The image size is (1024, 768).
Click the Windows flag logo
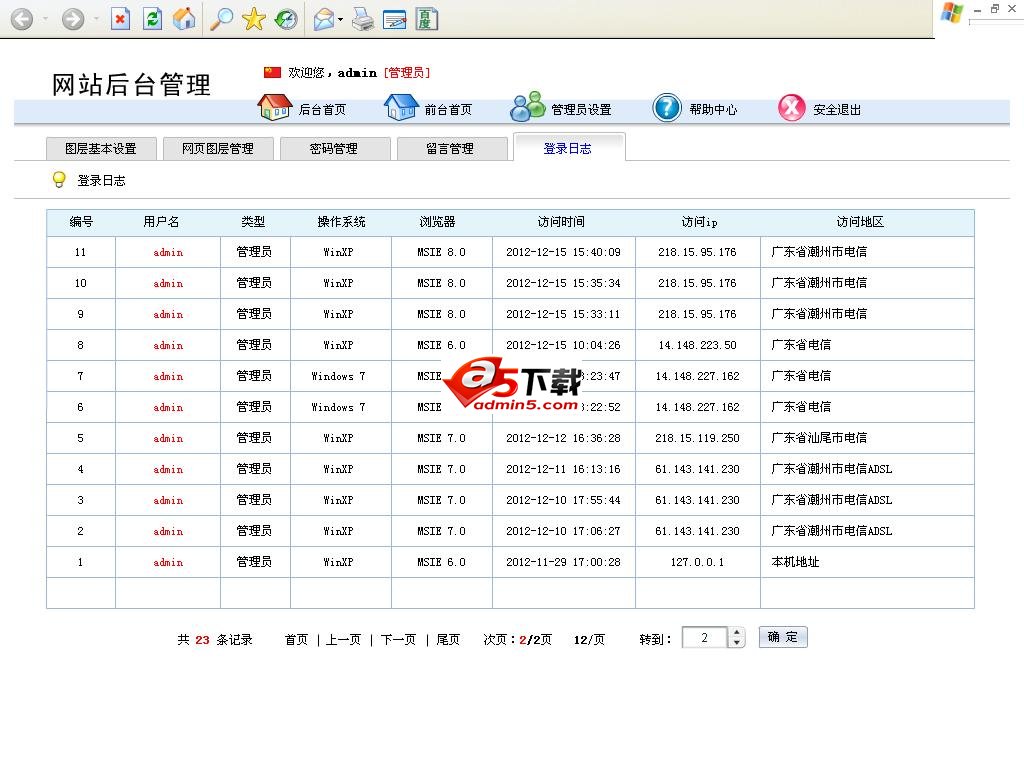point(952,12)
